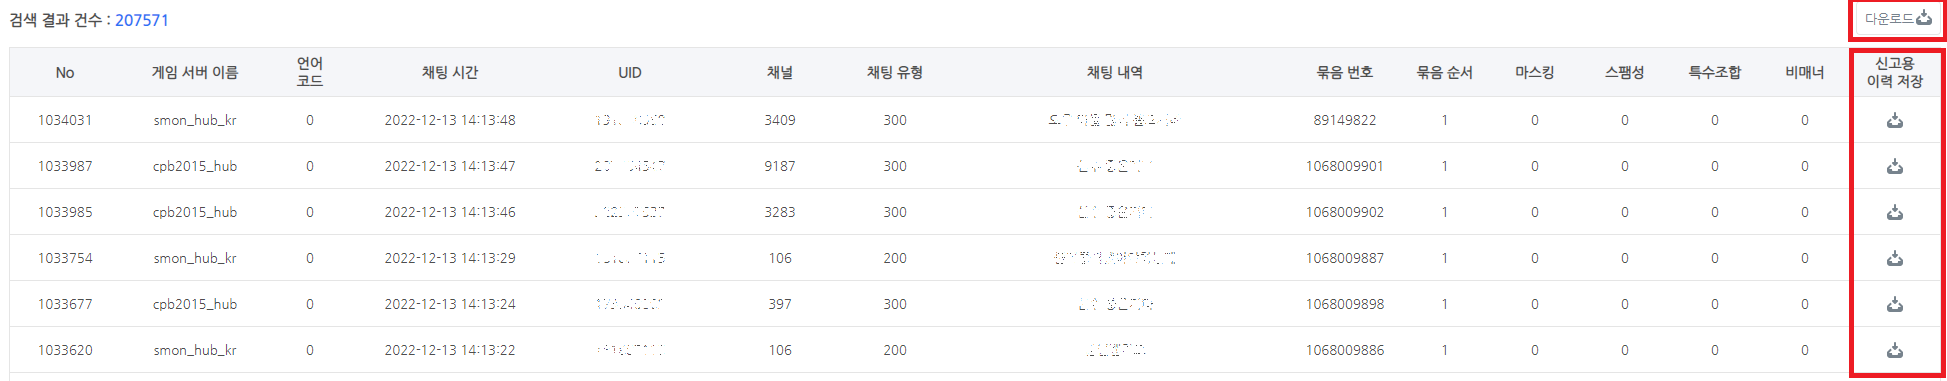Click the timestamp 2022-12-13 14:13:29 cell
1947x381 pixels.
click(450, 258)
